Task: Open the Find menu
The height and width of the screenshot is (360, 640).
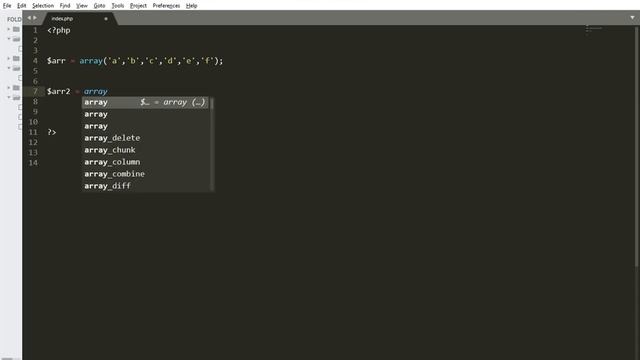Action: point(65,6)
